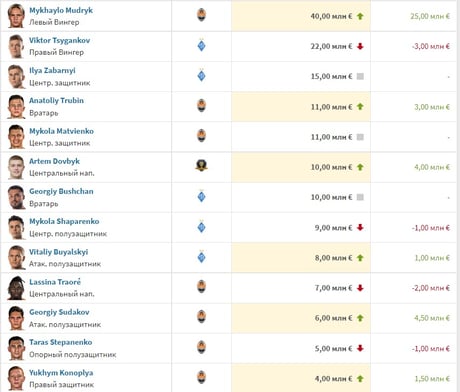Click Shakhtar club crest beside Mykhaylo Mudryk

tap(201, 15)
